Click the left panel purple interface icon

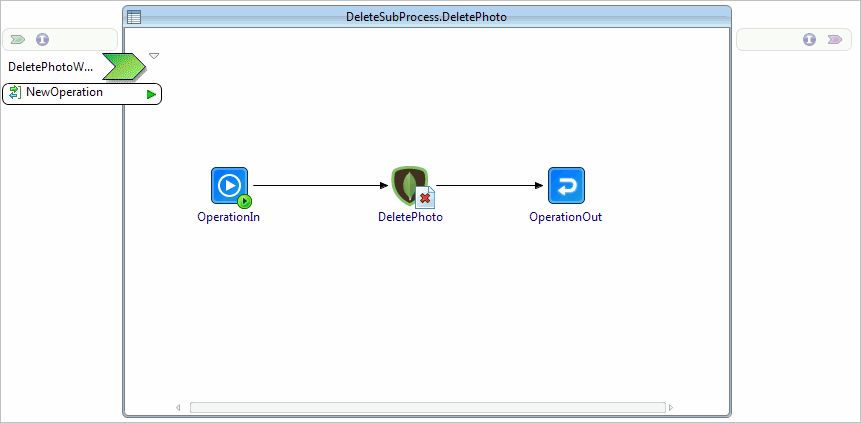tap(42, 40)
